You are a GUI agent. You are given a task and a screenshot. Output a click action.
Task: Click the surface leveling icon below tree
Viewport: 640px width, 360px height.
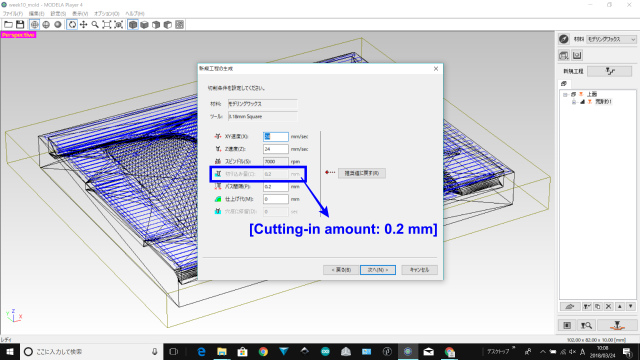[570, 306]
